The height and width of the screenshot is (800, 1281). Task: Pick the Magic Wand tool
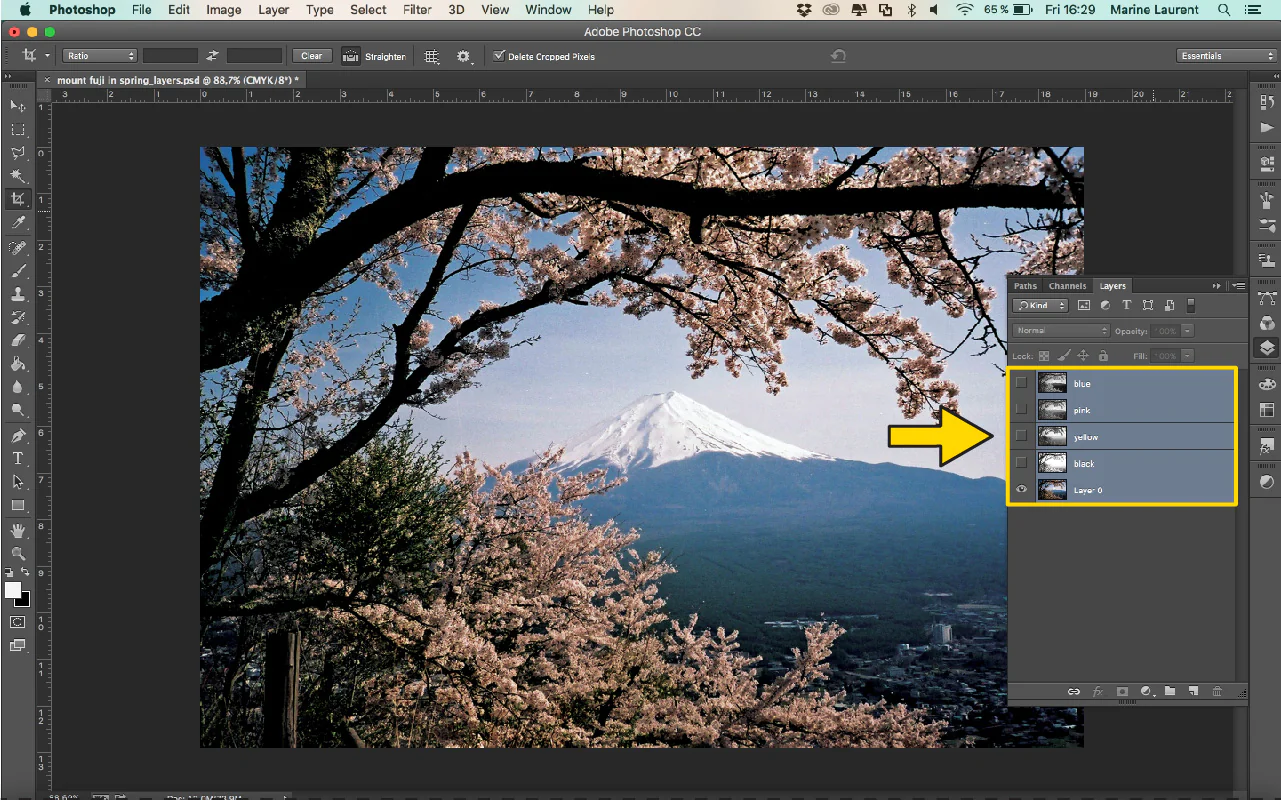click(x=18, y=176)
